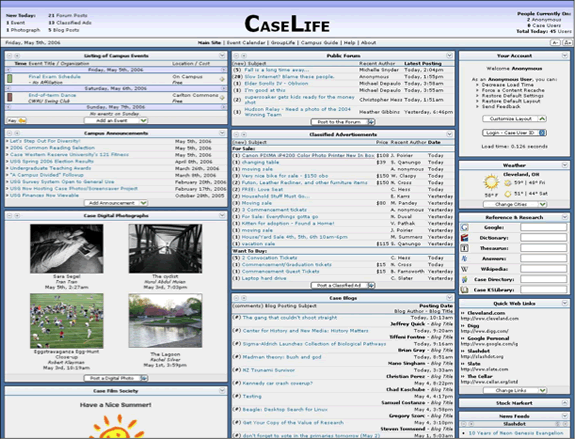Click the Answers icon

pos(464,259)
